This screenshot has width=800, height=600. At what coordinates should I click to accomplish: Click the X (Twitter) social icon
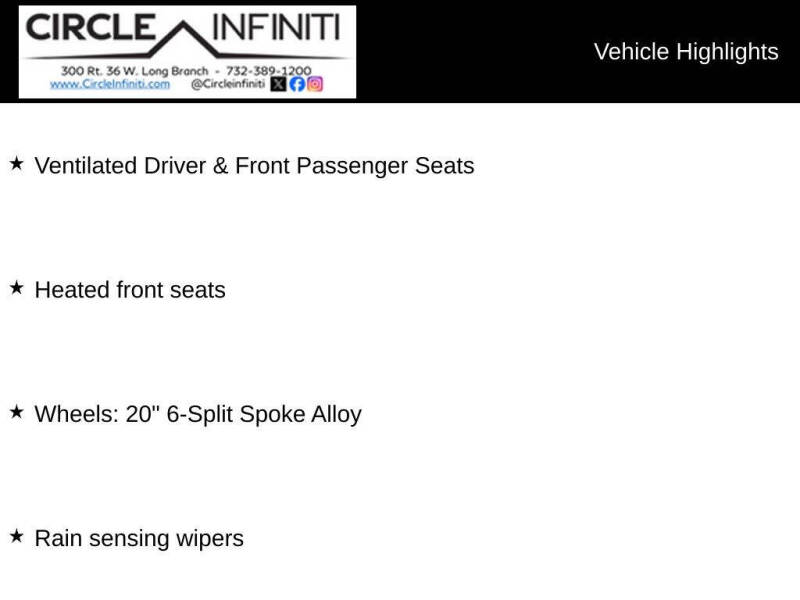point(278,84)
